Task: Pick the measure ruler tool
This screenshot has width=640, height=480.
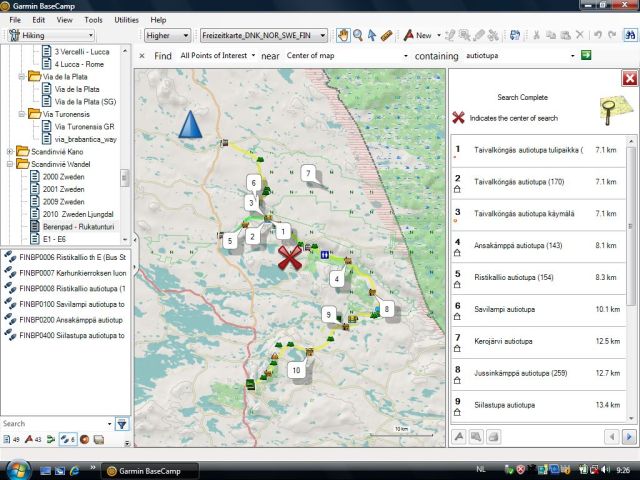Action: tap(386, 35)
